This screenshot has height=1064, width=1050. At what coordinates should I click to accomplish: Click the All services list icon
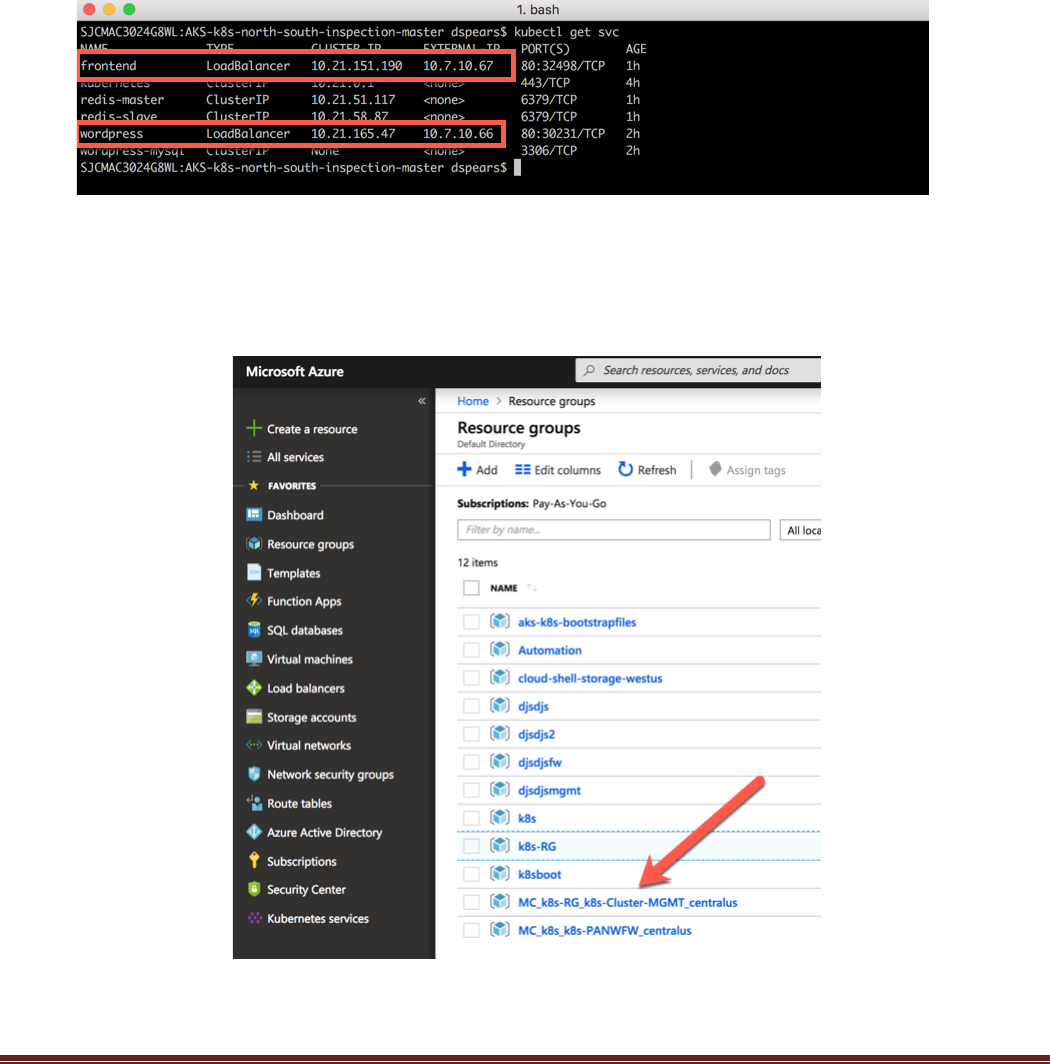(x=254, y=457)
